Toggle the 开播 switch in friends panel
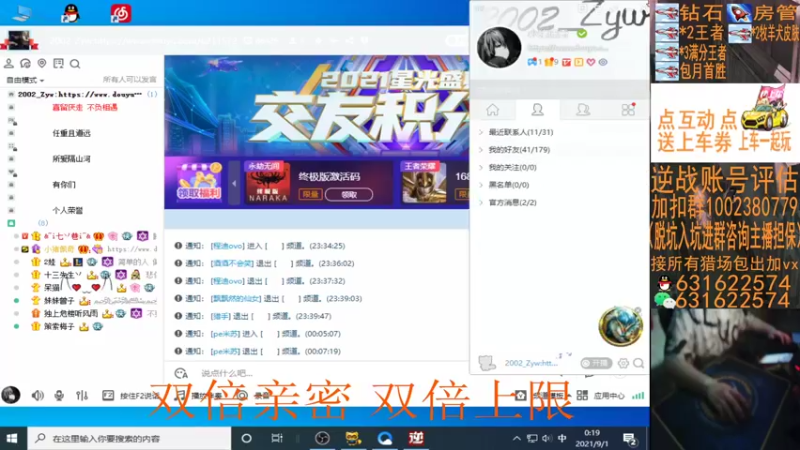Screen dimensions: 800x450 596,363
